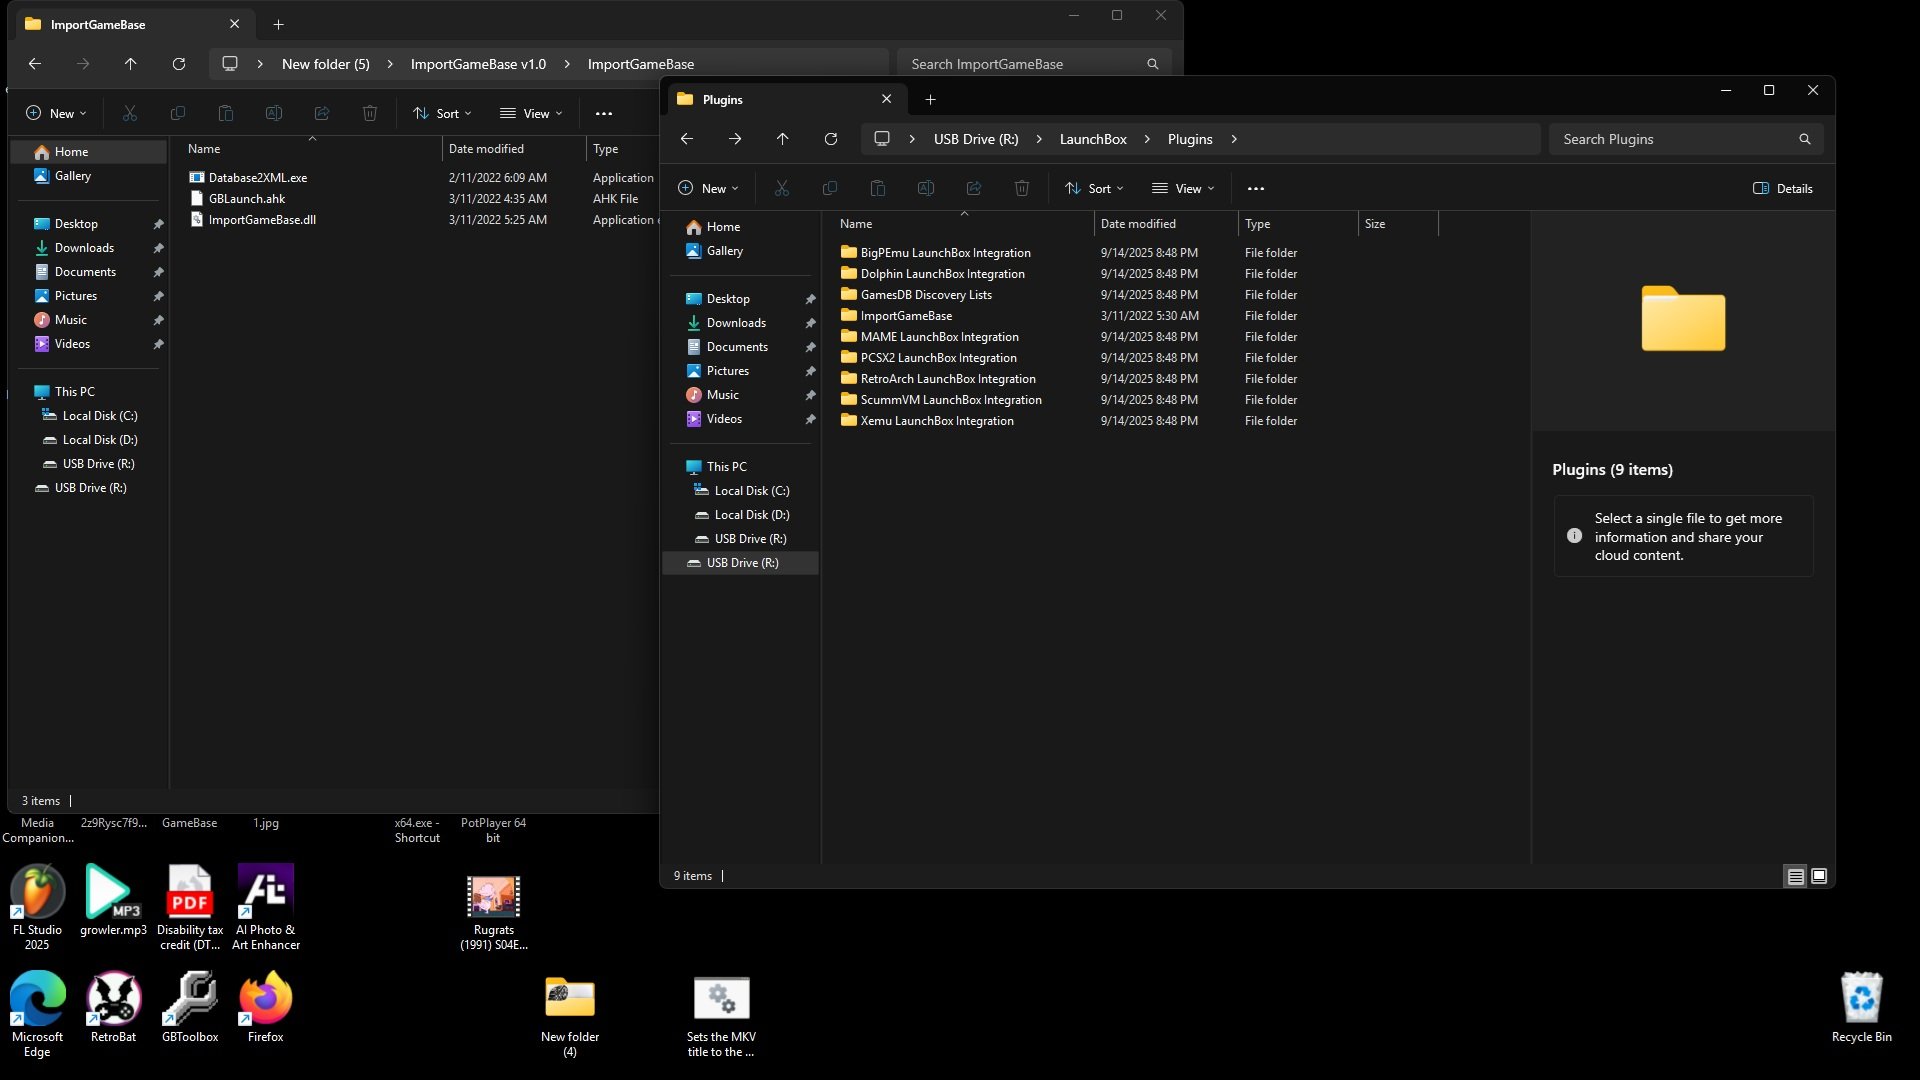Image resolution: width=1920 pixels, height=1080 pixels.
Task: Open Sort dropdown in ImportGameBase window
Action: 442,113
